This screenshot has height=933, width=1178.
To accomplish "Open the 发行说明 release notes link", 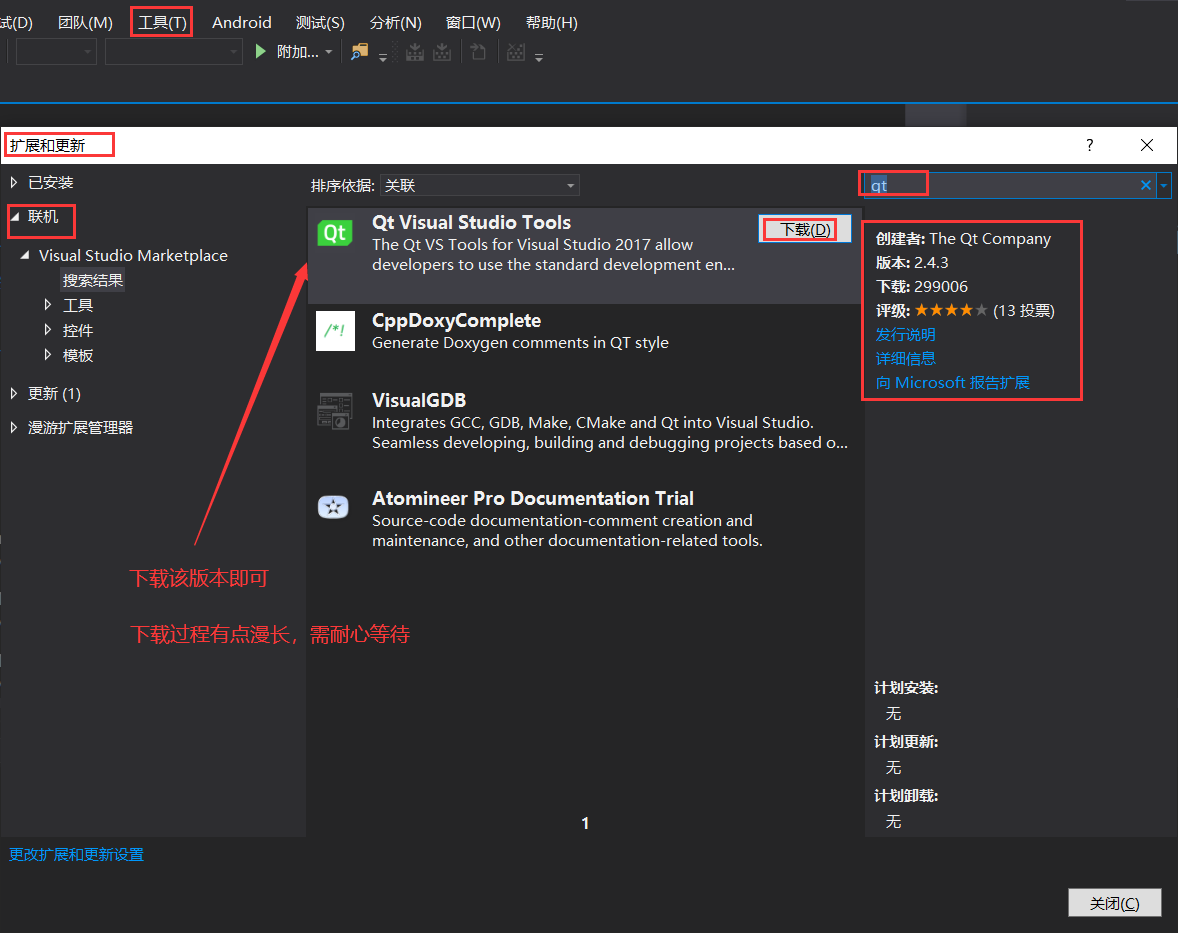I will click(905, 334).
